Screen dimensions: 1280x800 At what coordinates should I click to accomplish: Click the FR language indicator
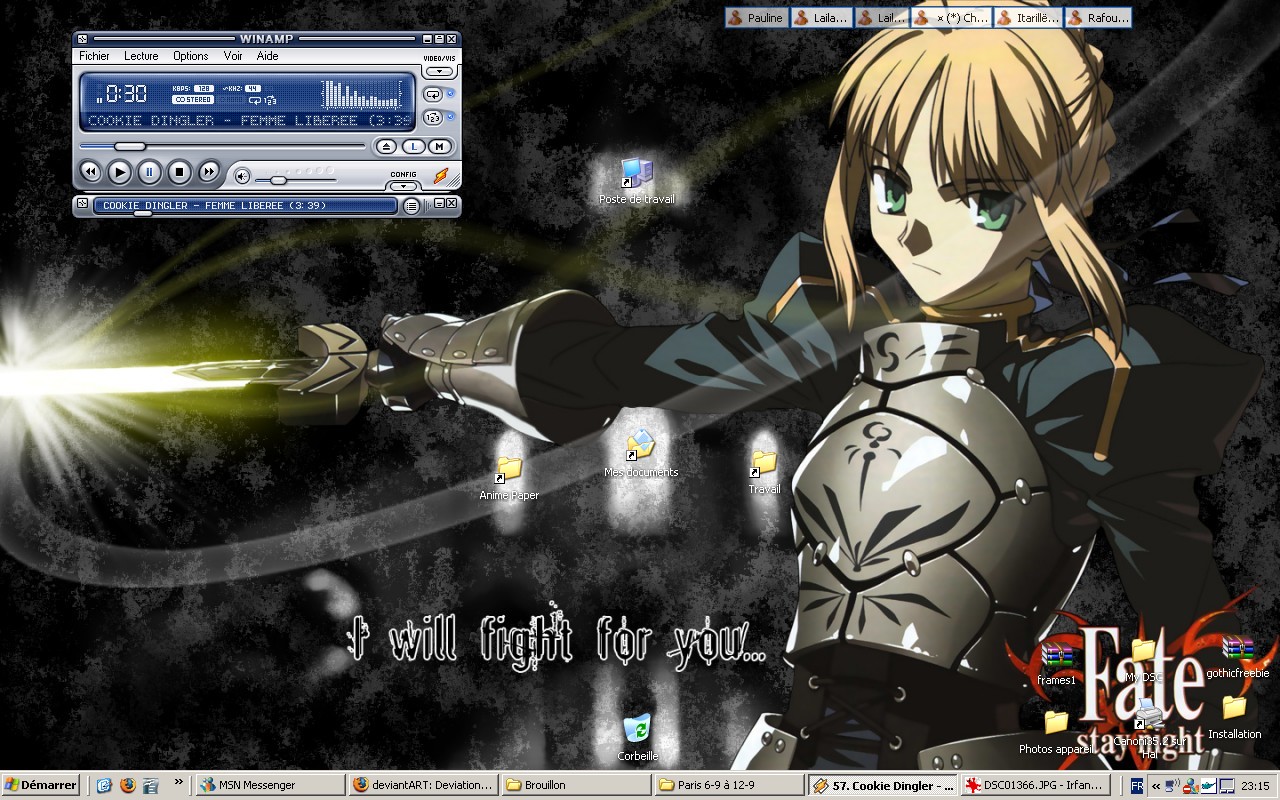click(1136, 785)
